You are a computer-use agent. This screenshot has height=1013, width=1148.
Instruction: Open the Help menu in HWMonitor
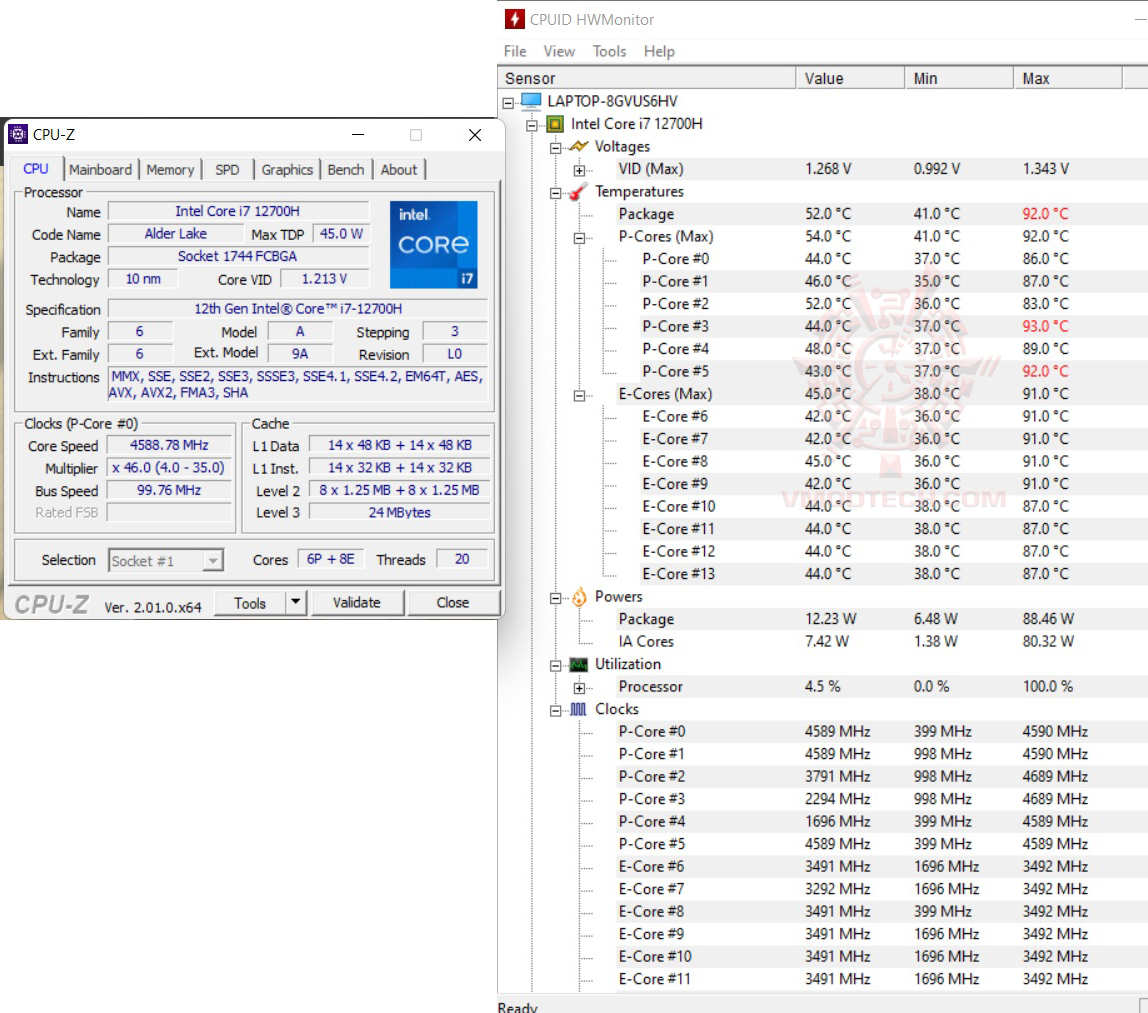pos(659,51)
